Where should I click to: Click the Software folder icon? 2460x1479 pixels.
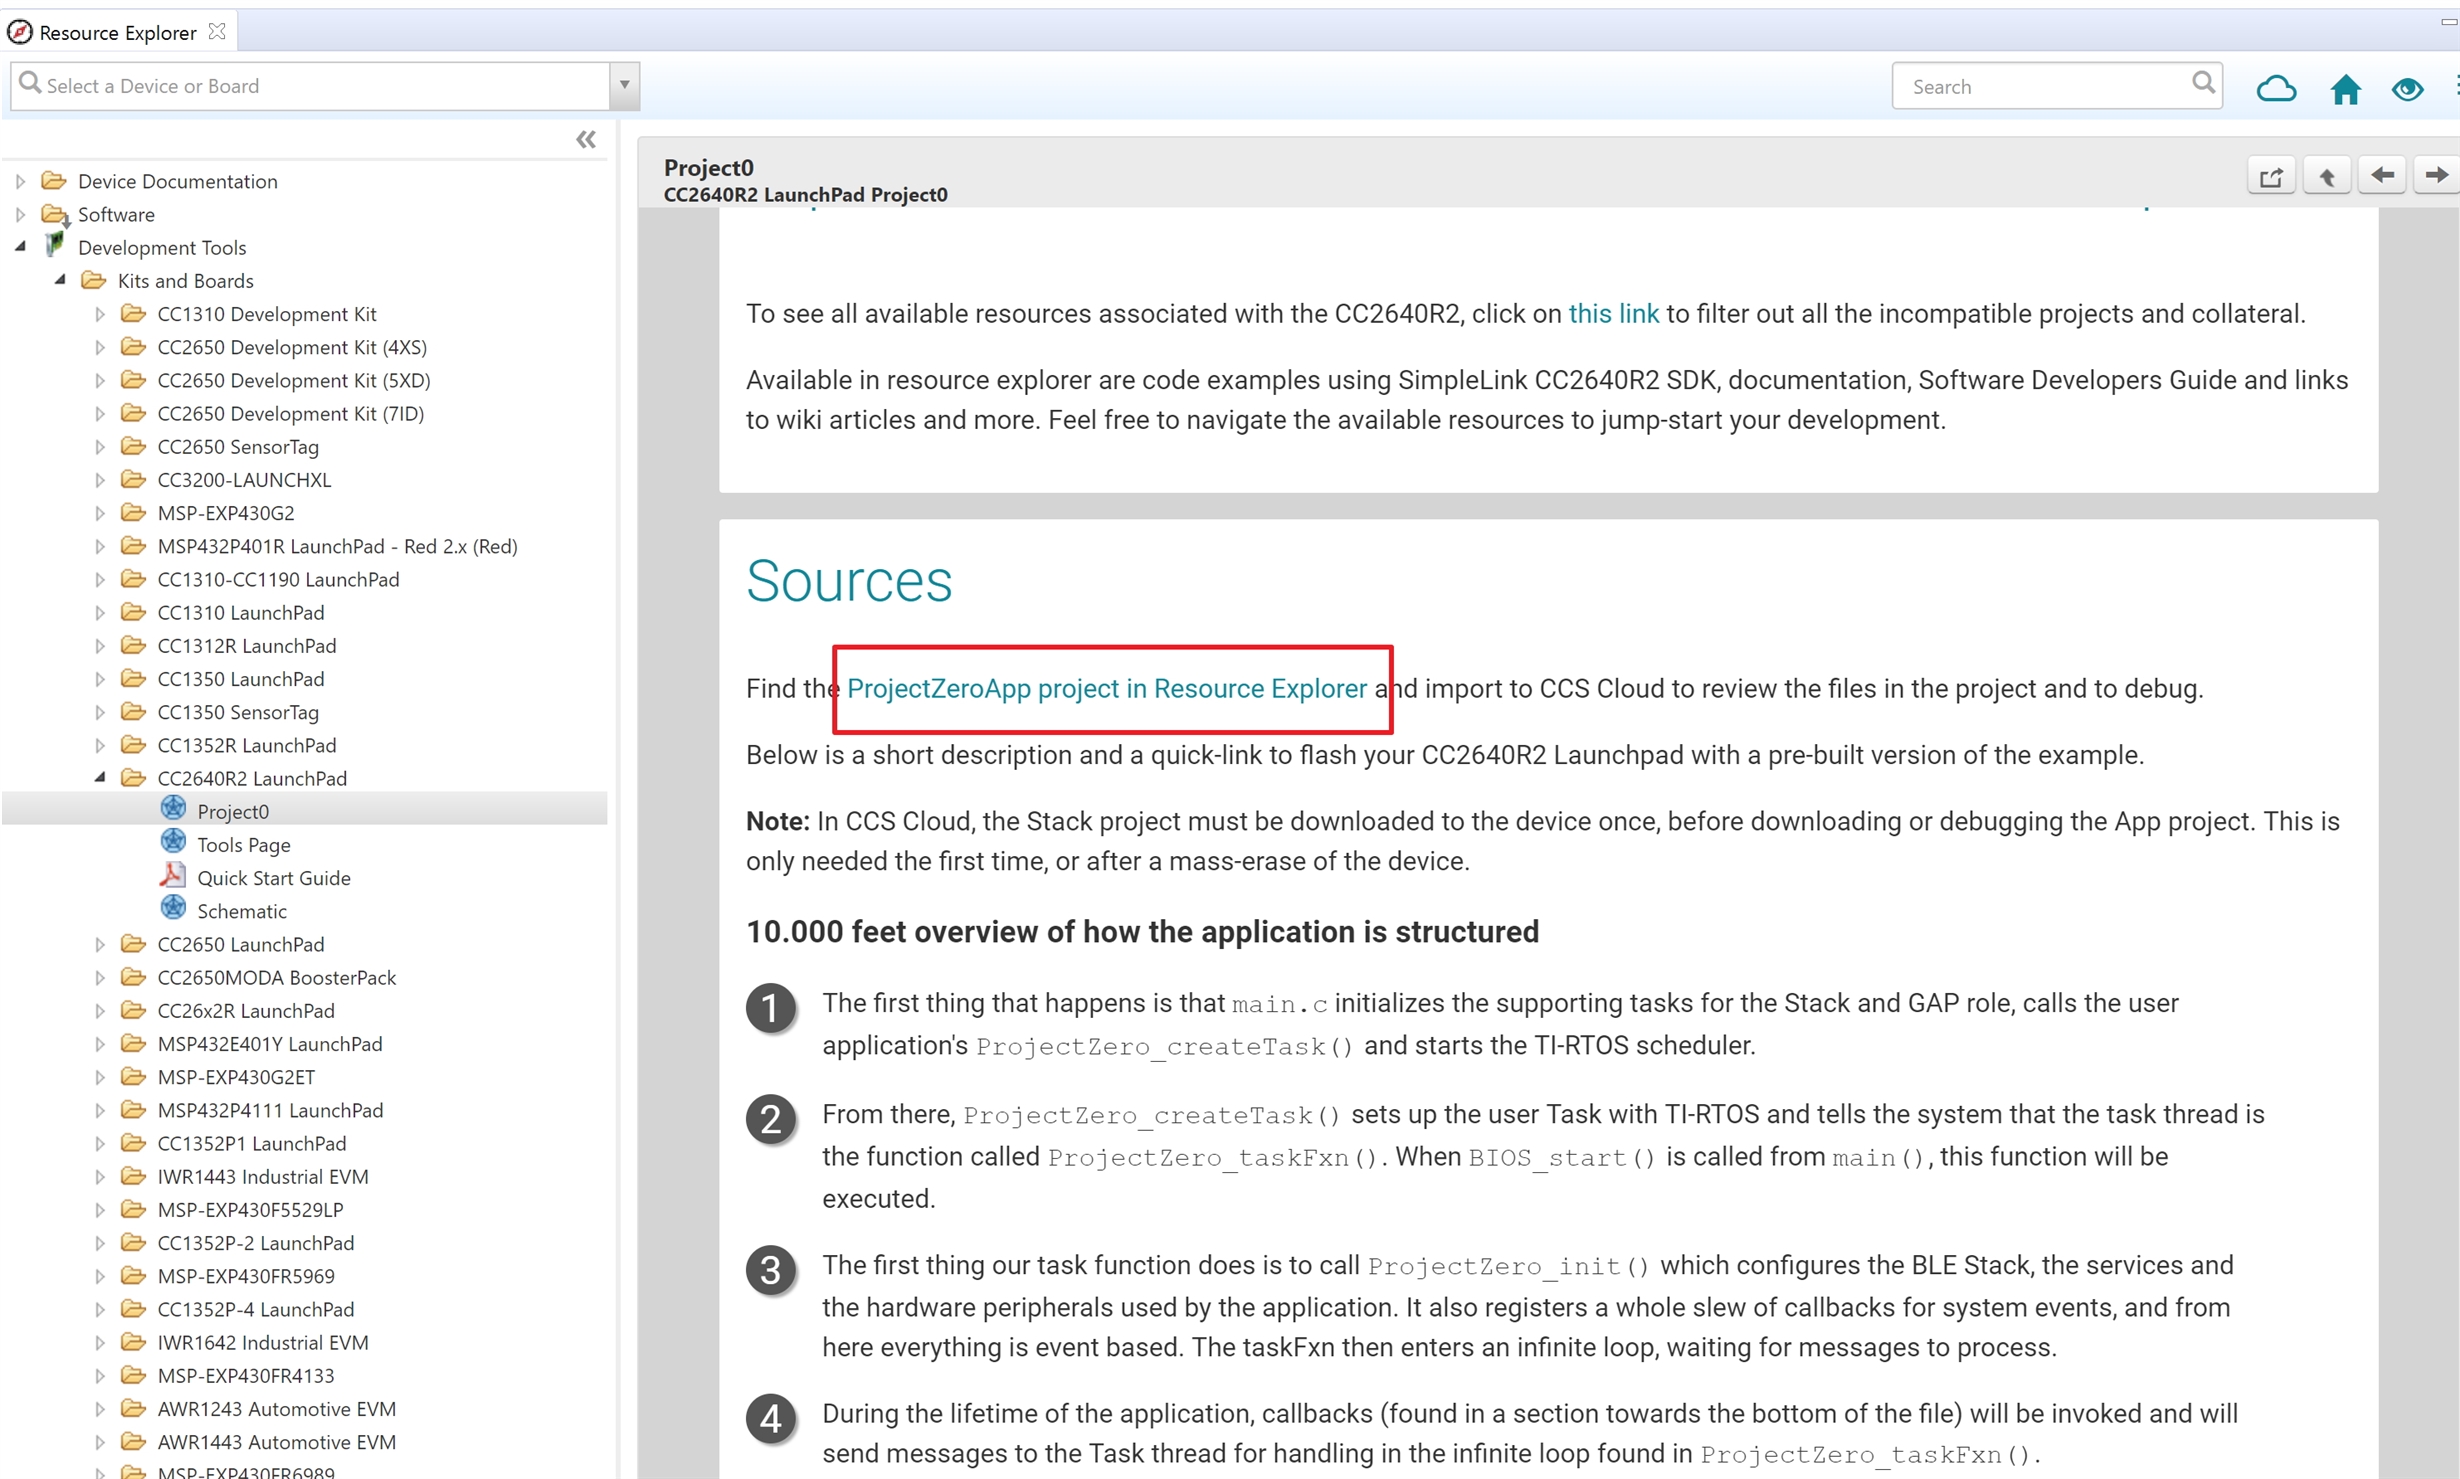click(x=54, y=214)
